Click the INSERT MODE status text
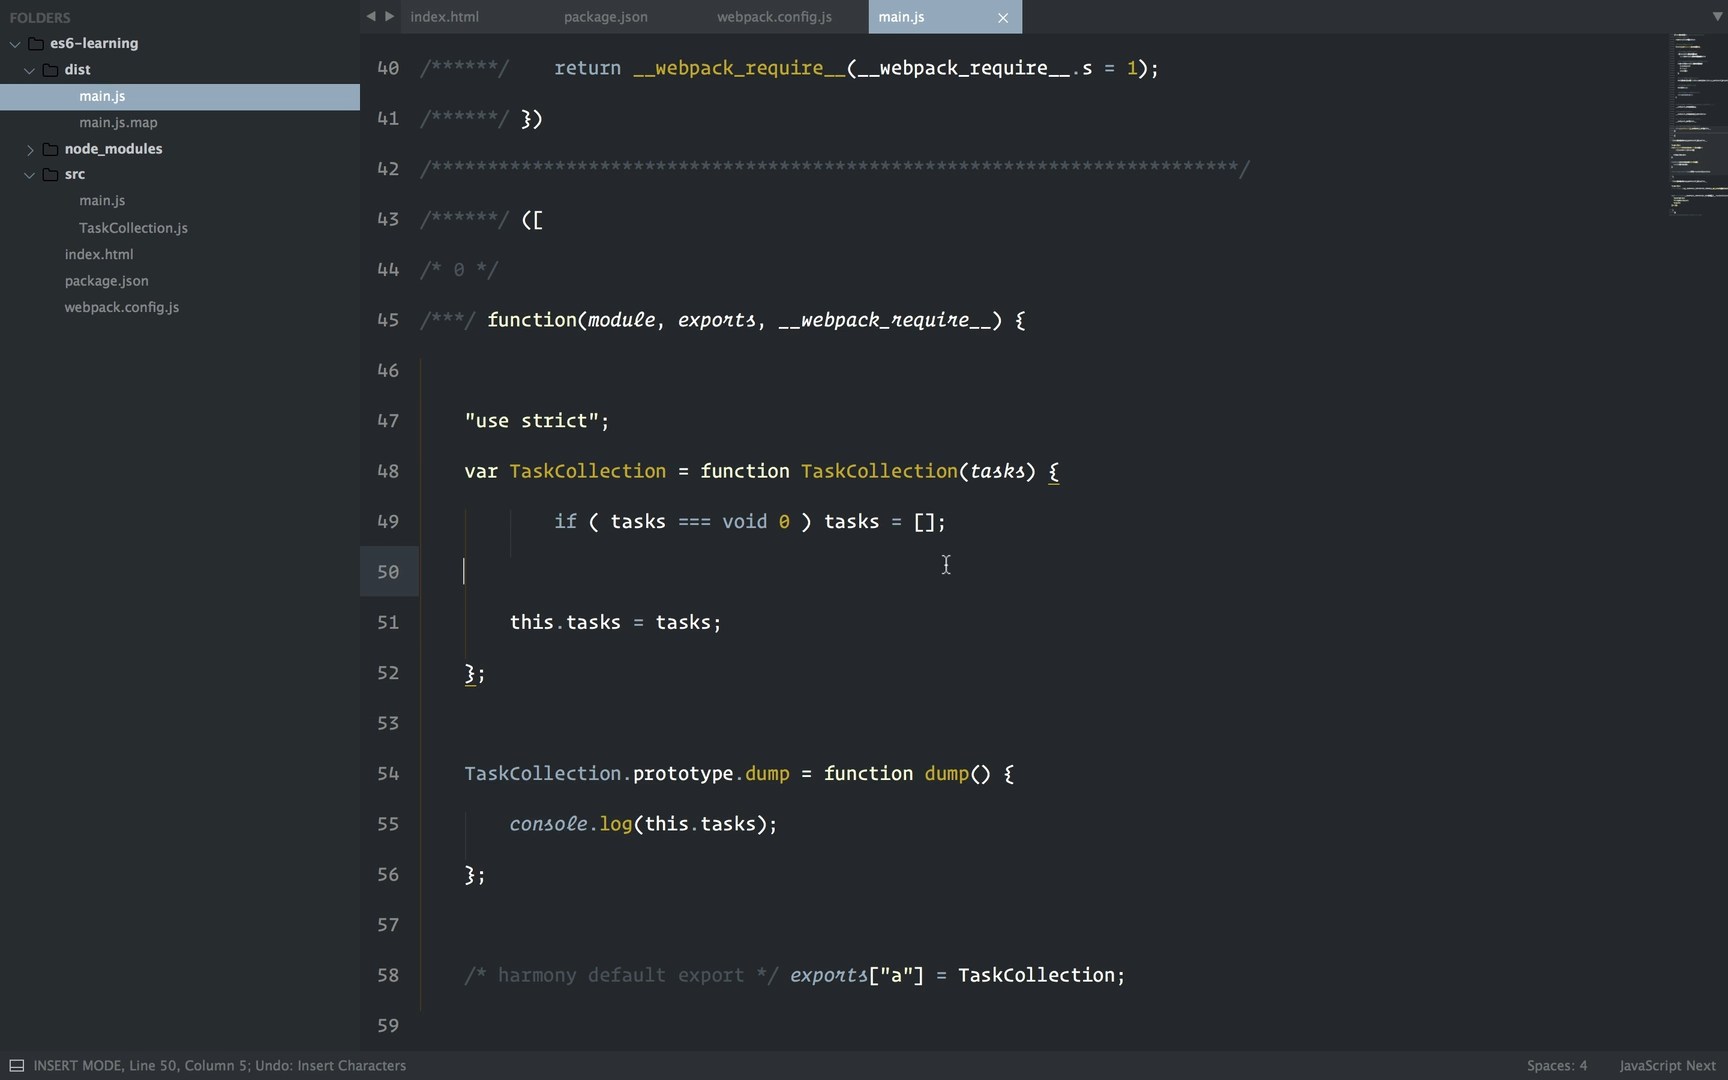 77,1065
